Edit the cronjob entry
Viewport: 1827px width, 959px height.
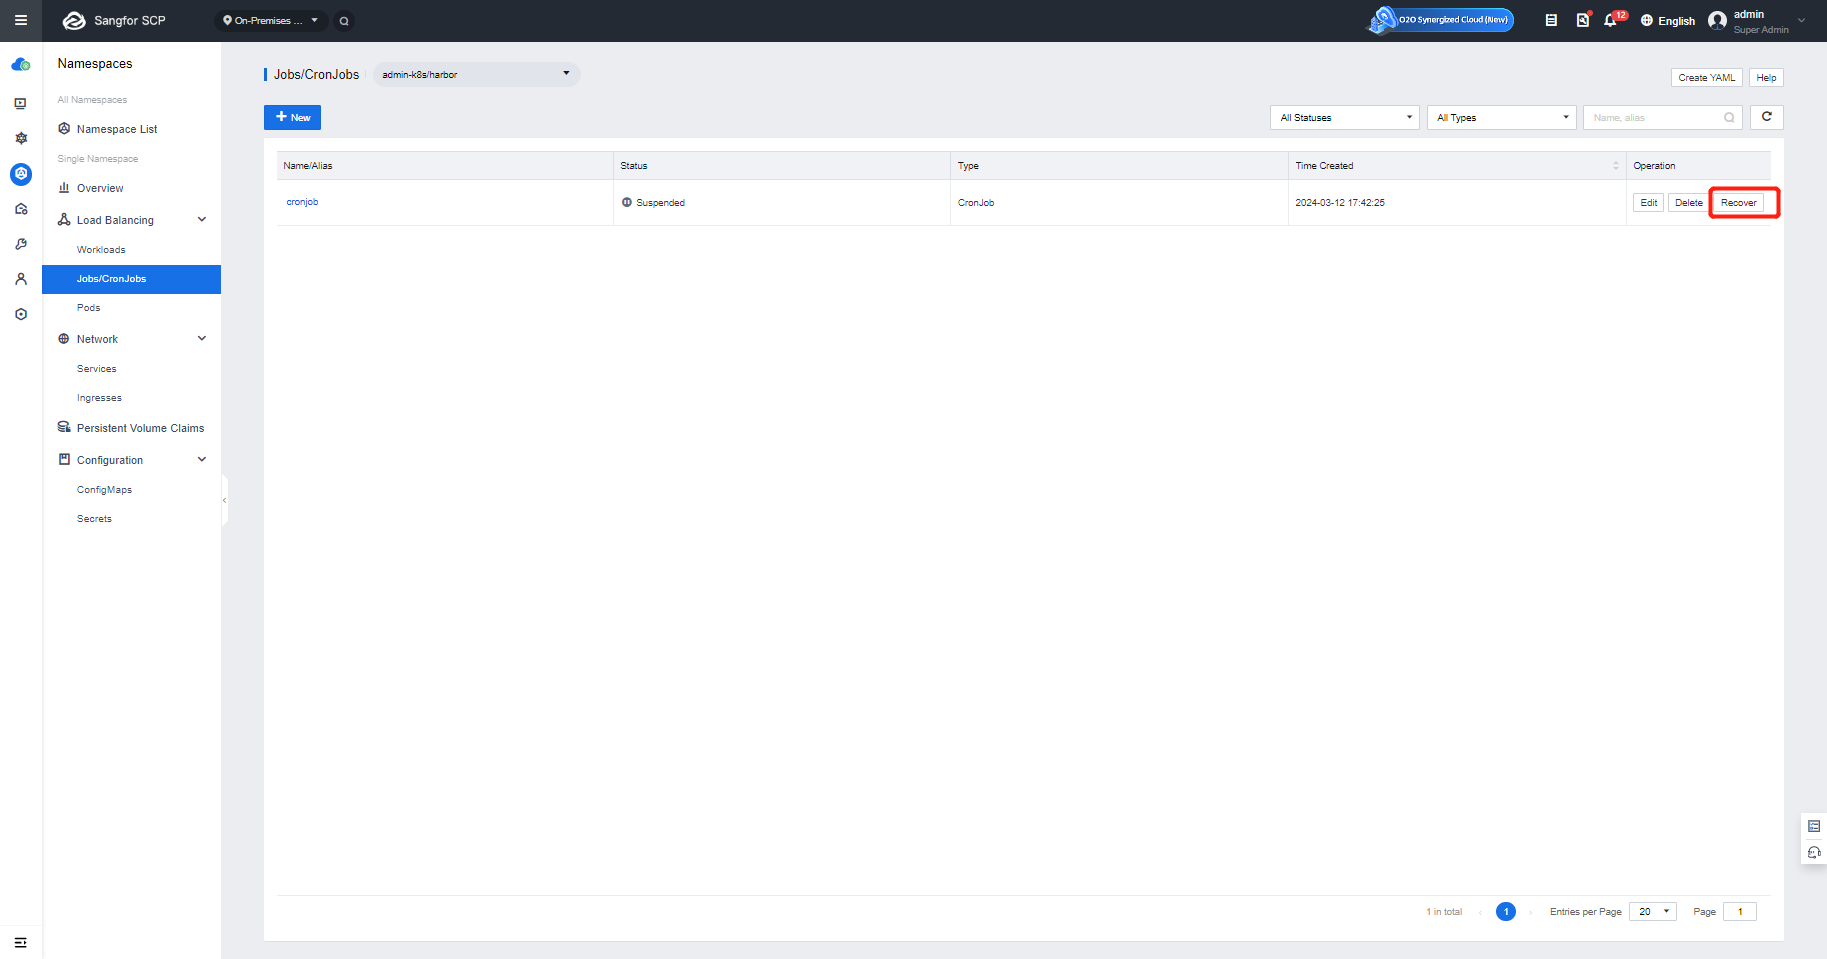point(1649,203)
